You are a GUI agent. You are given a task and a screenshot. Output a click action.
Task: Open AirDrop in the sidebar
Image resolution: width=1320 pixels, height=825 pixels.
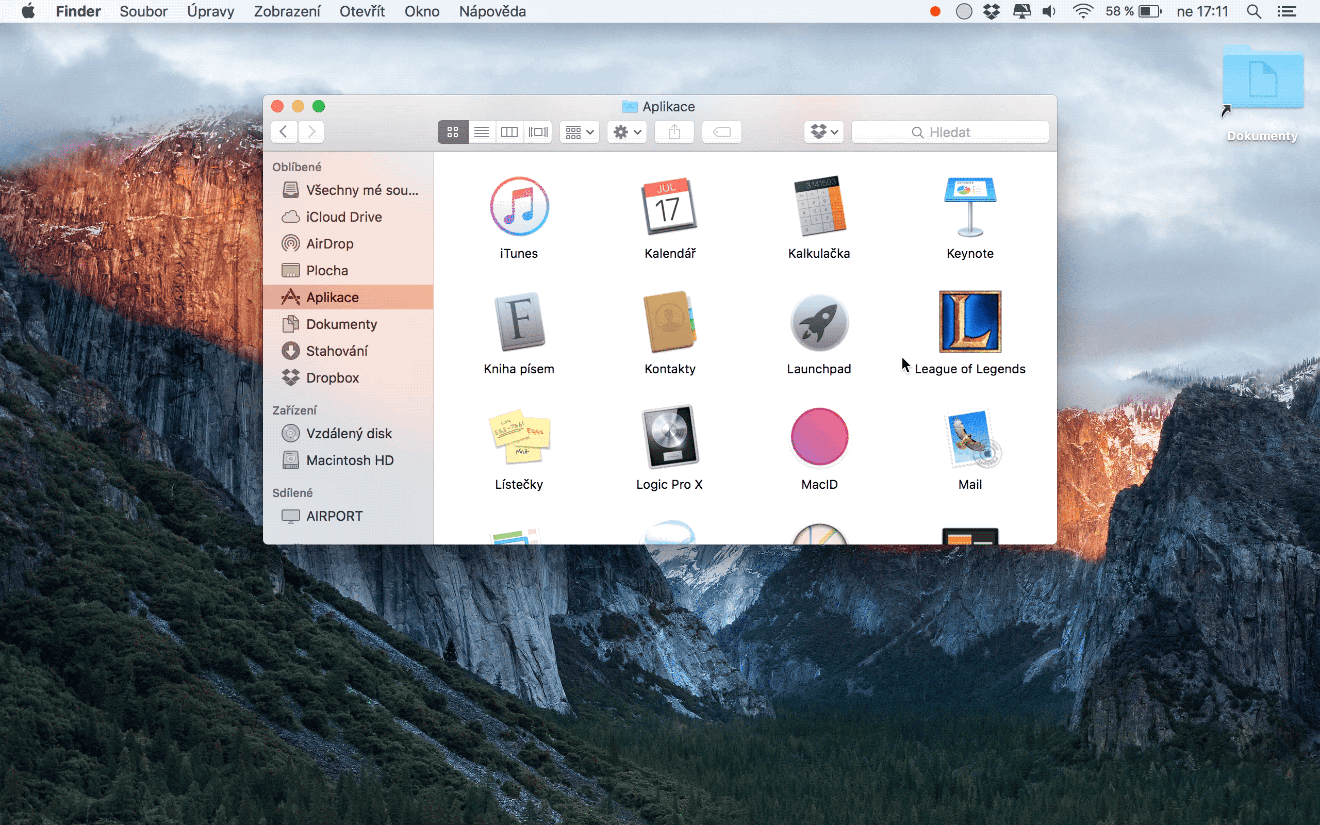[x=348, y=244]
